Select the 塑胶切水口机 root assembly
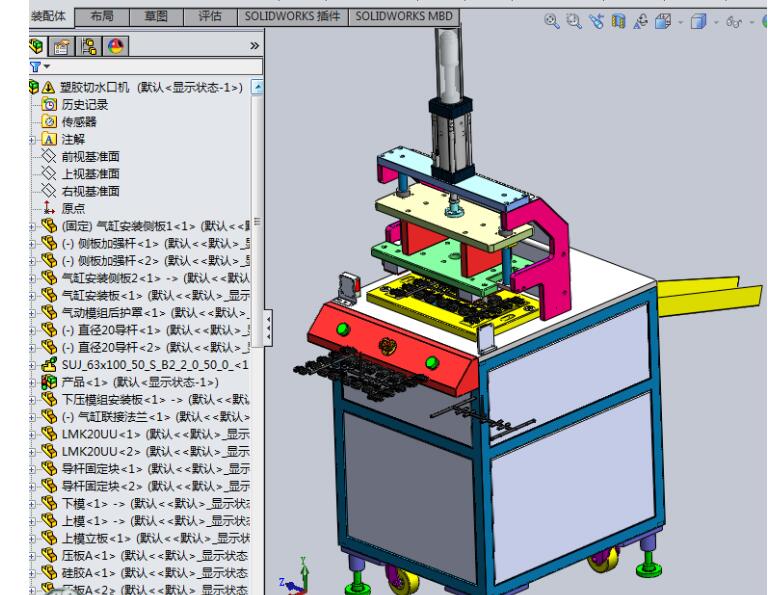The height and width of the screenshot is (595, 768). pos(151,88)
